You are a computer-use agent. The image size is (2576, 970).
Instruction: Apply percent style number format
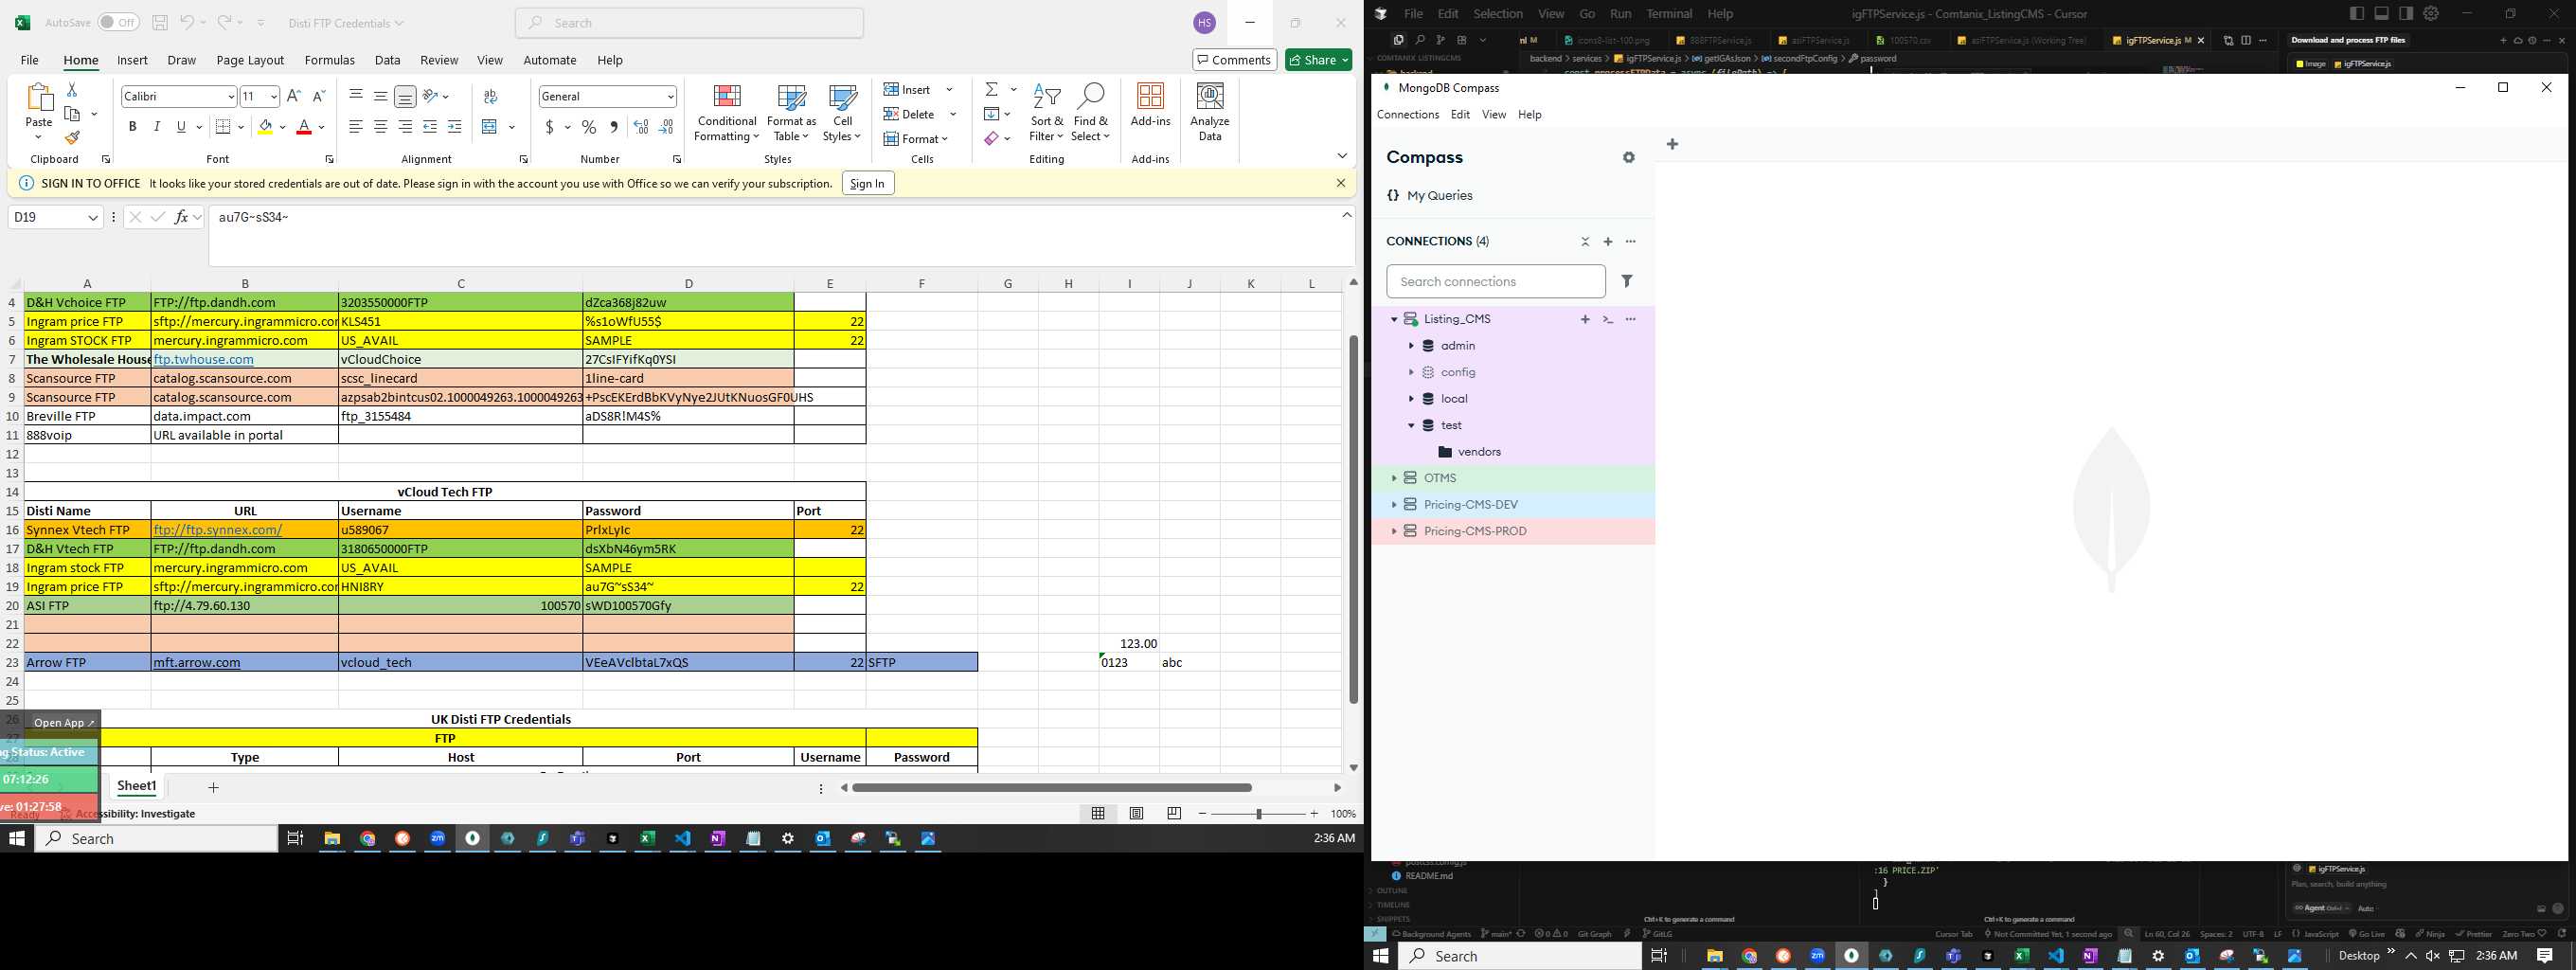(x=589, y=127)
